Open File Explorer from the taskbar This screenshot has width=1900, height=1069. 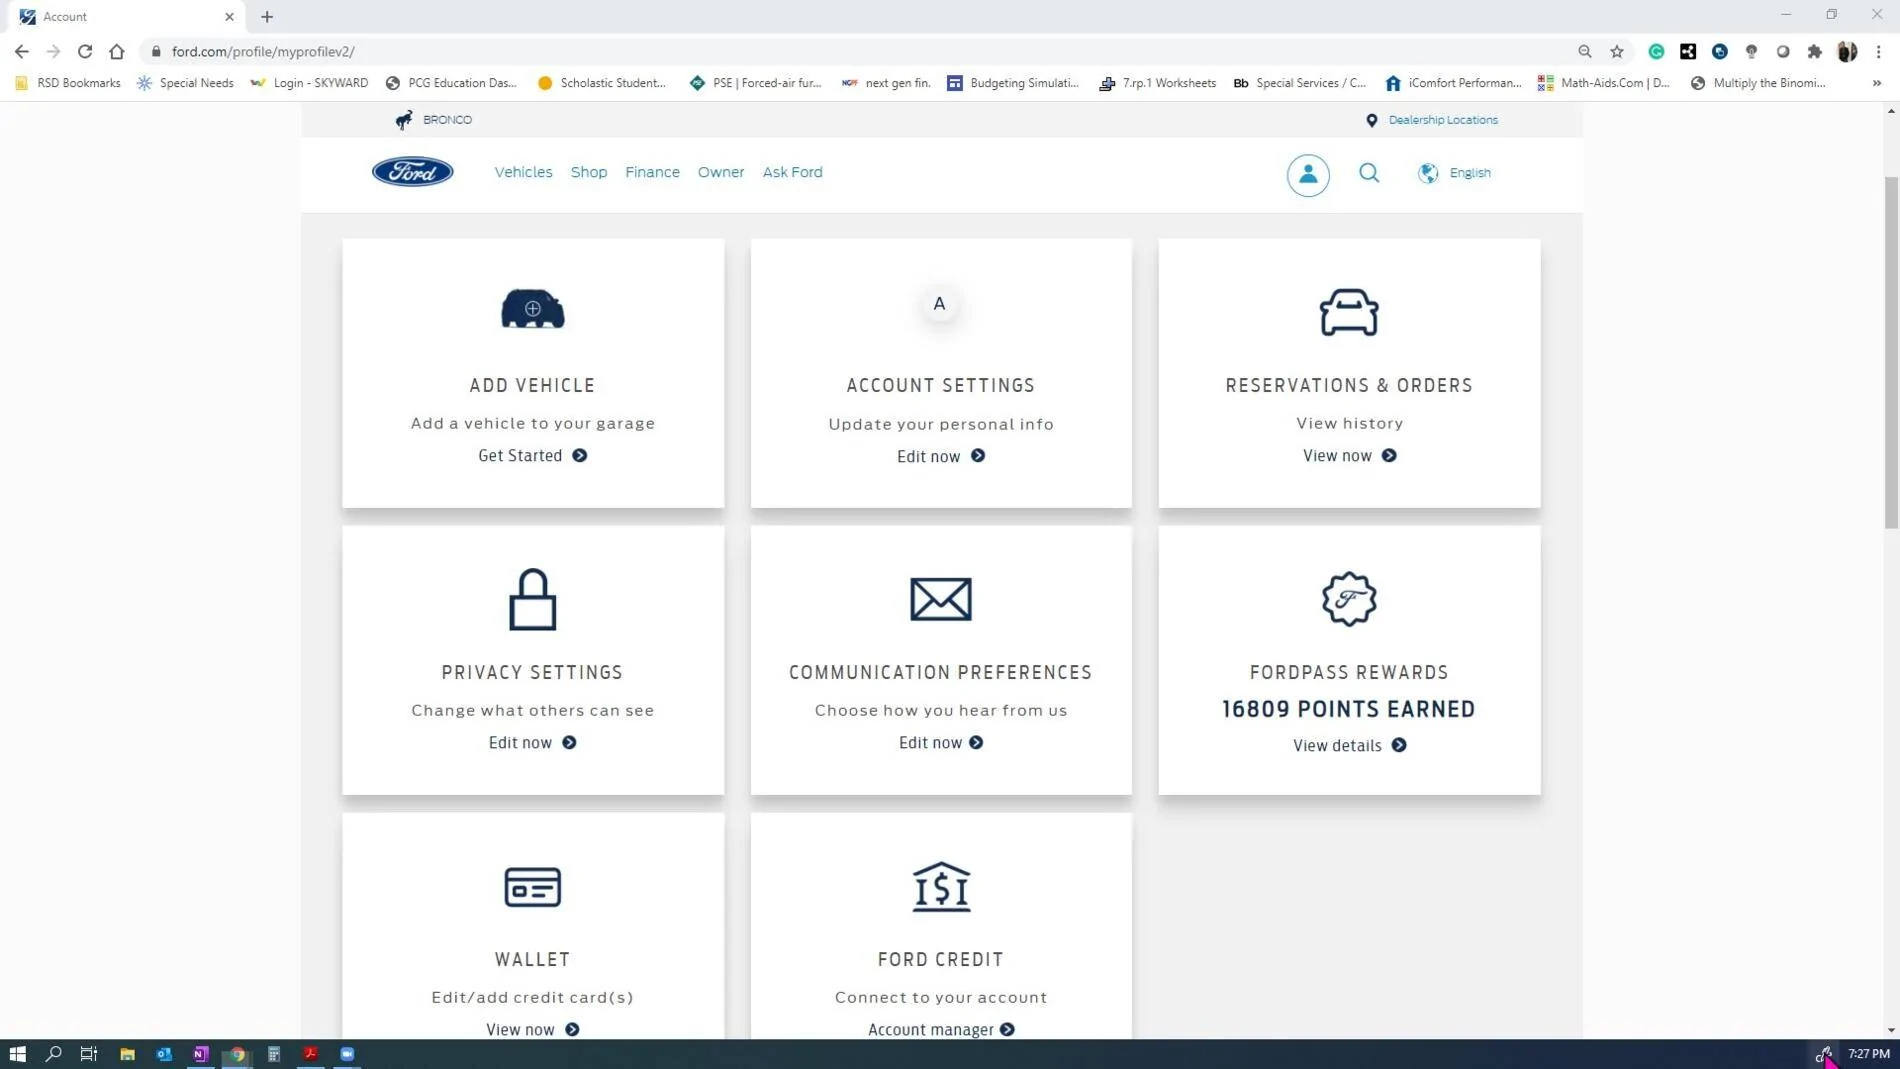pyautogui.click(x=127, y=1054)
